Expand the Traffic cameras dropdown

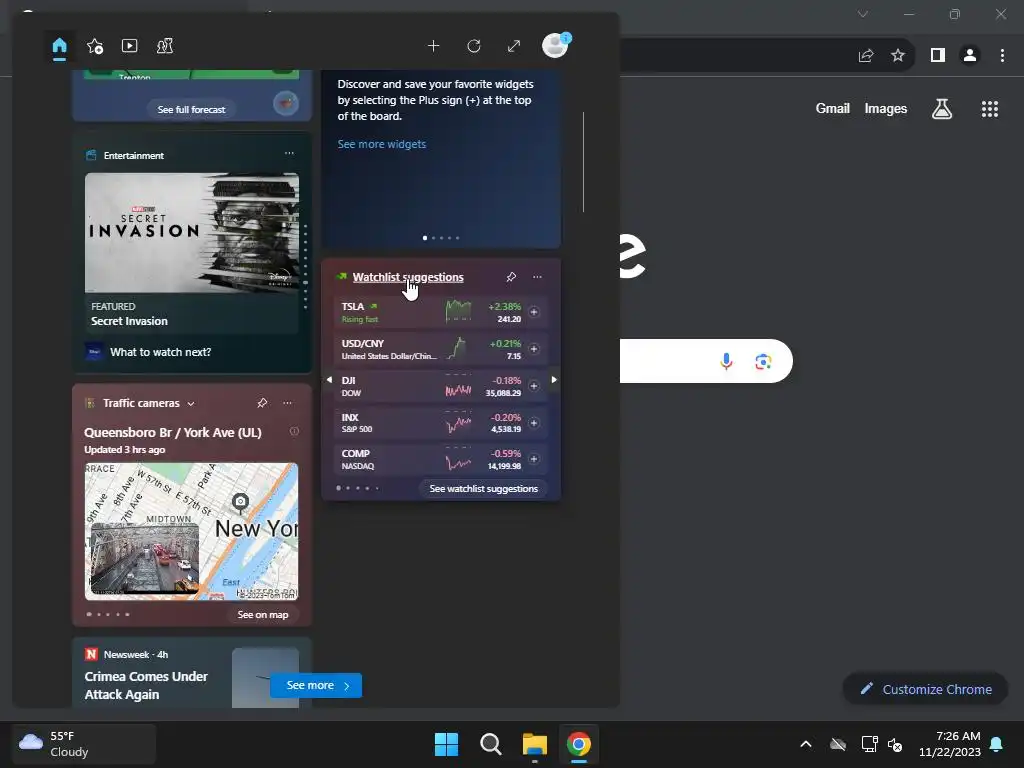[x=191, y=404]
